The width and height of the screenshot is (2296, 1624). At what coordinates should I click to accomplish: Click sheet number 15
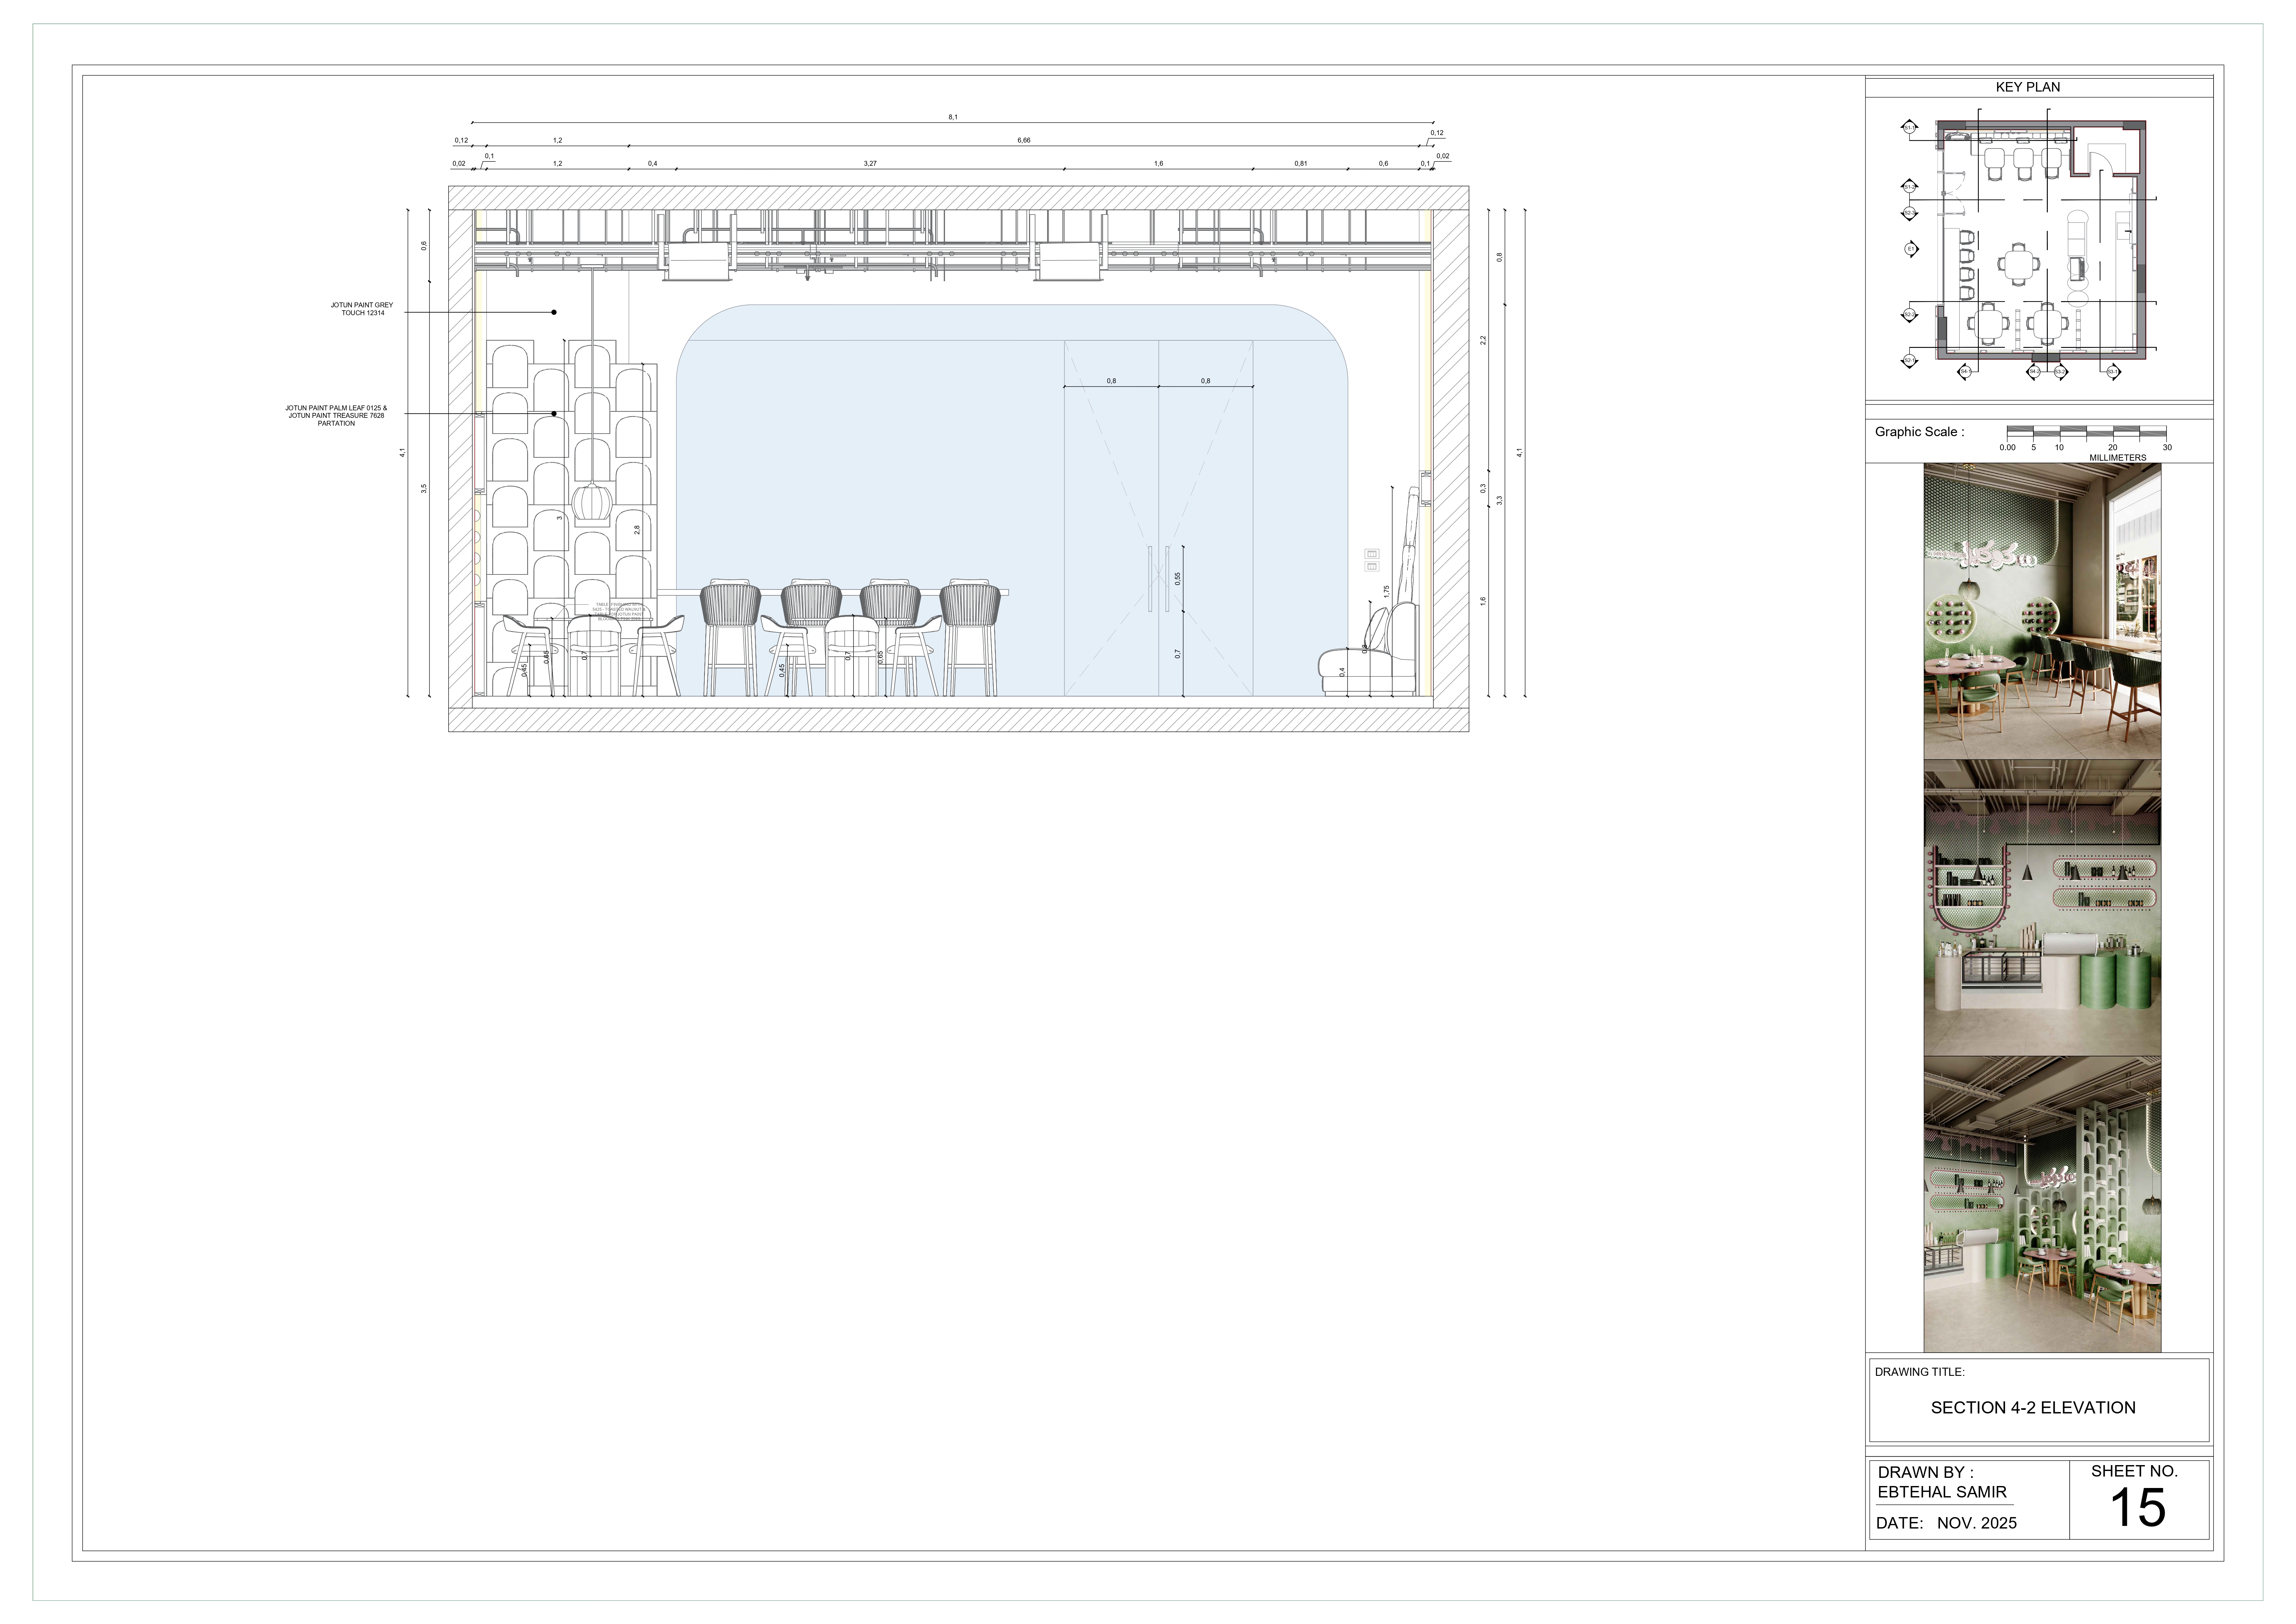[x=2137, y=1507]
